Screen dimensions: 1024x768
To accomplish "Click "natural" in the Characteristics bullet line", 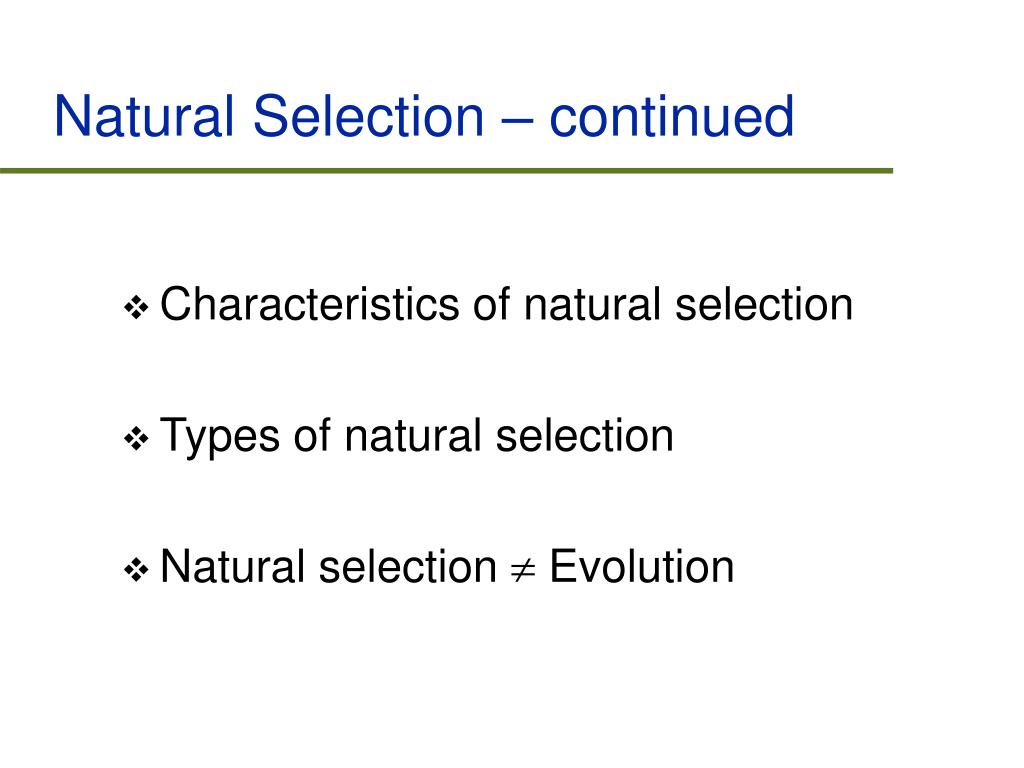I will point(592,304).
